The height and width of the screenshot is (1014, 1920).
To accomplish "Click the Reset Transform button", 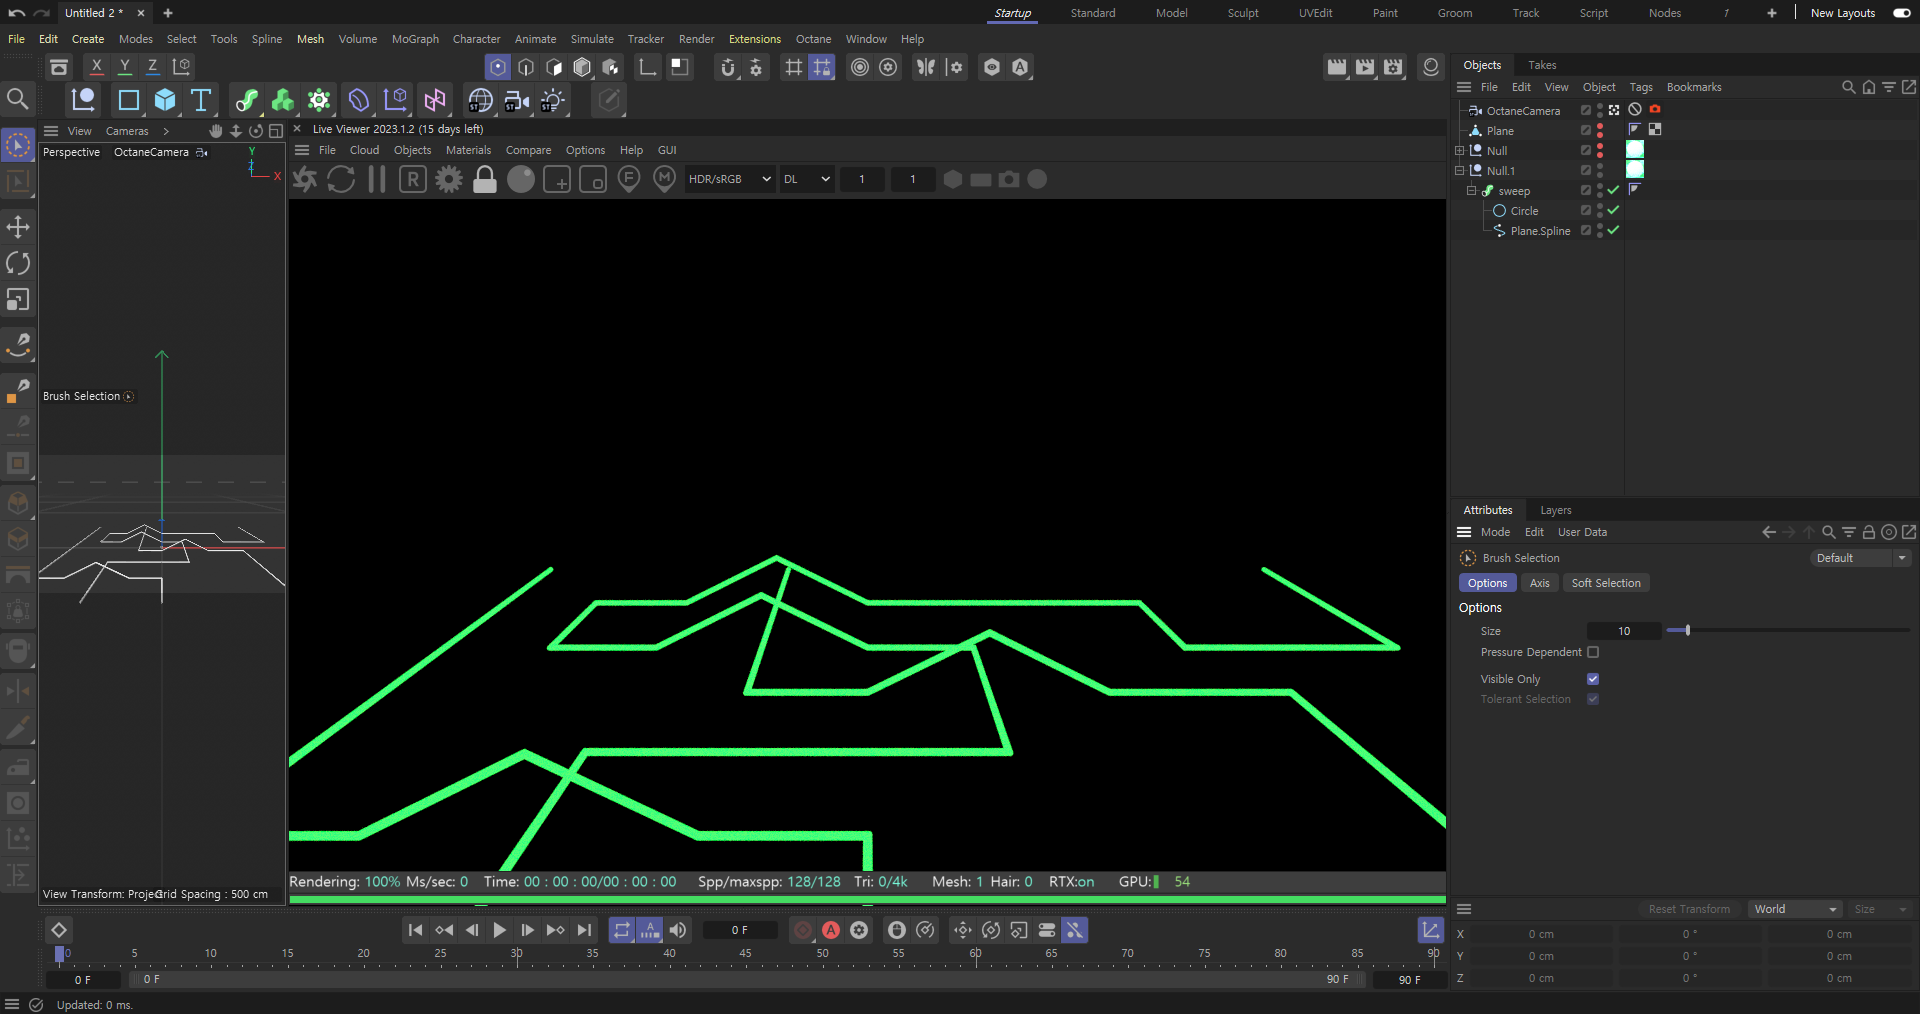I will (x=1689, y=909).
